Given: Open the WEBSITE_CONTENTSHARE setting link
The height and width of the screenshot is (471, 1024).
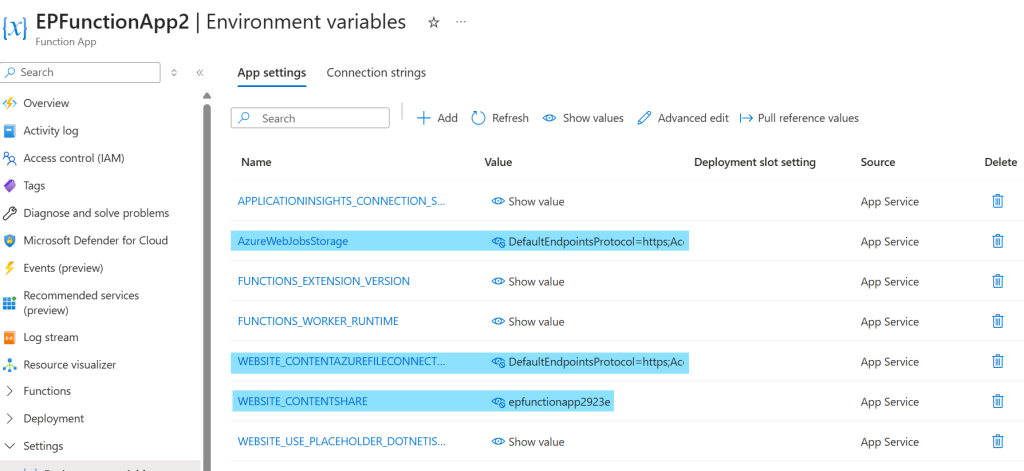Looking at the screenshot, I should [x=302, y=401].
